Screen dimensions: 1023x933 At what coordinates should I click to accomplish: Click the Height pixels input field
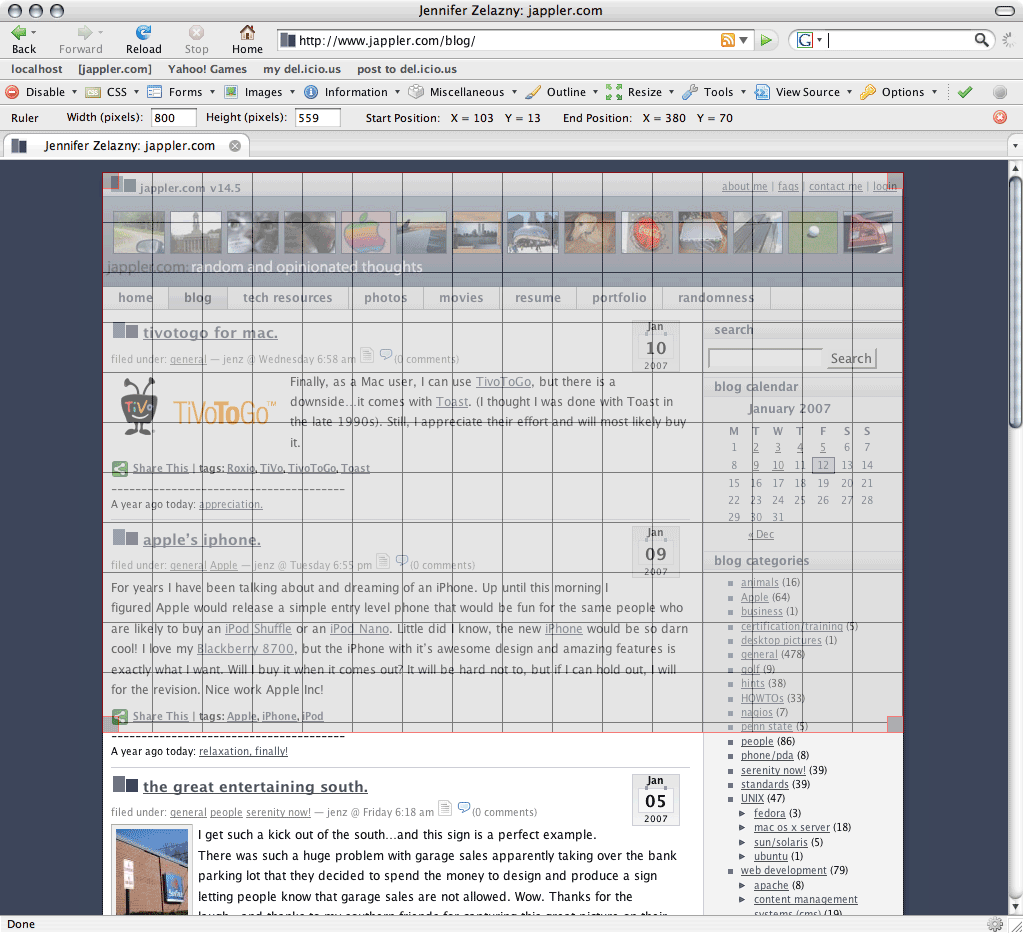coord(318,118)
